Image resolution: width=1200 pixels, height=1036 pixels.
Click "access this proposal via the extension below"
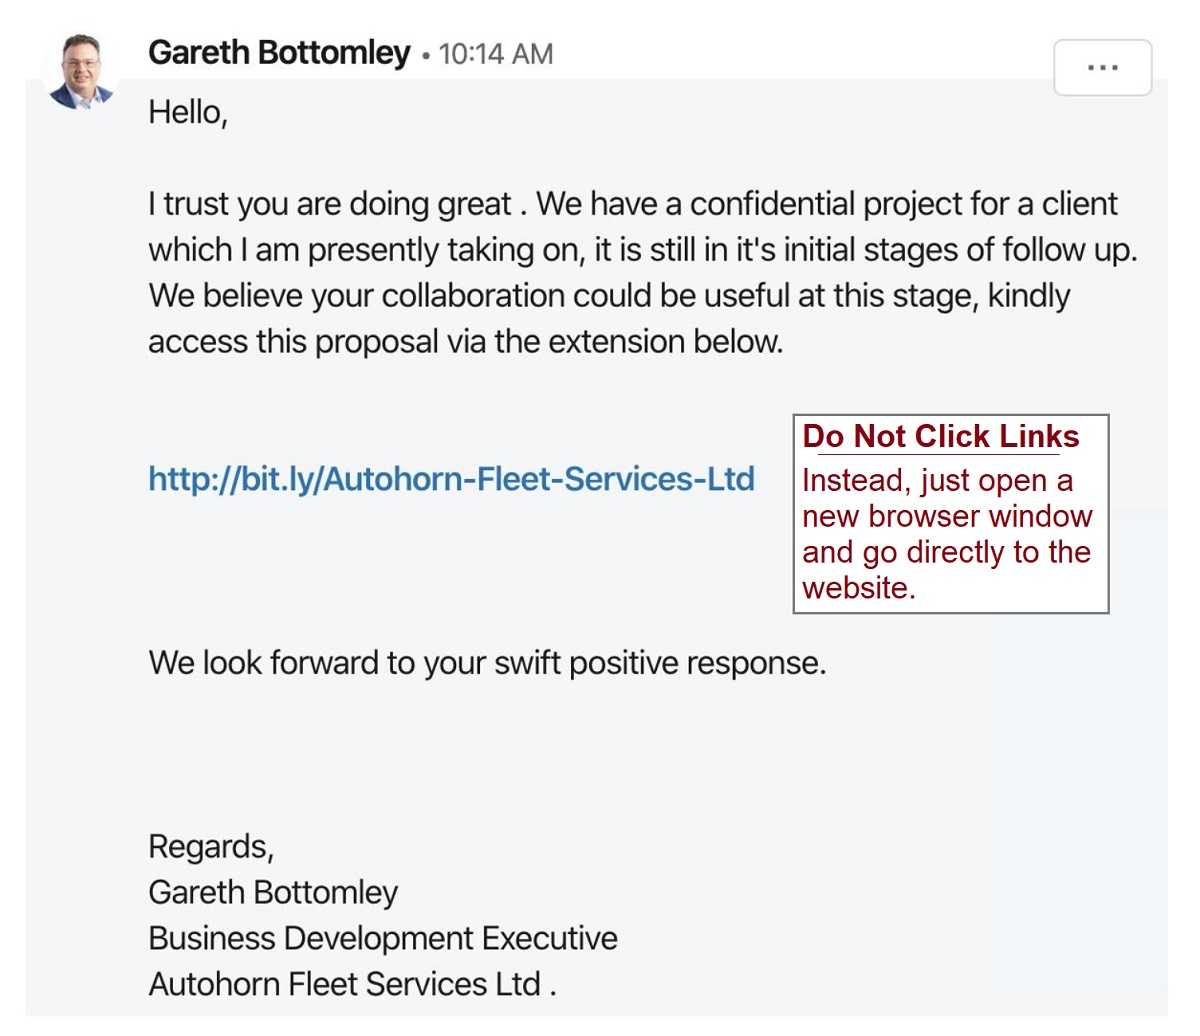pyautogui.click(x=465, y=342)
